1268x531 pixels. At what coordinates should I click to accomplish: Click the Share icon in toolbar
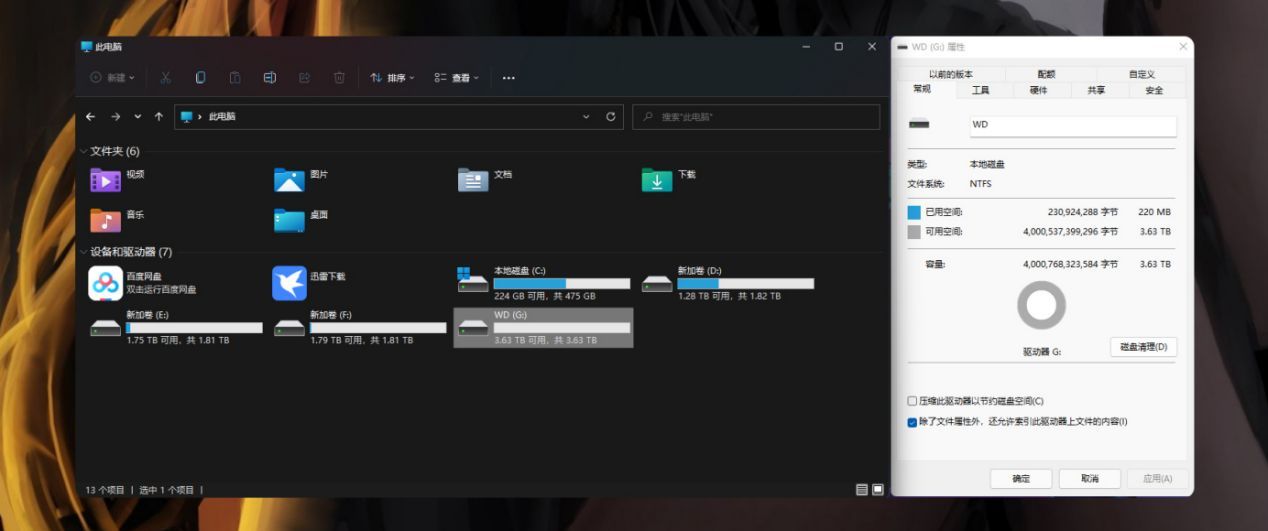click(x=304, y=78)
